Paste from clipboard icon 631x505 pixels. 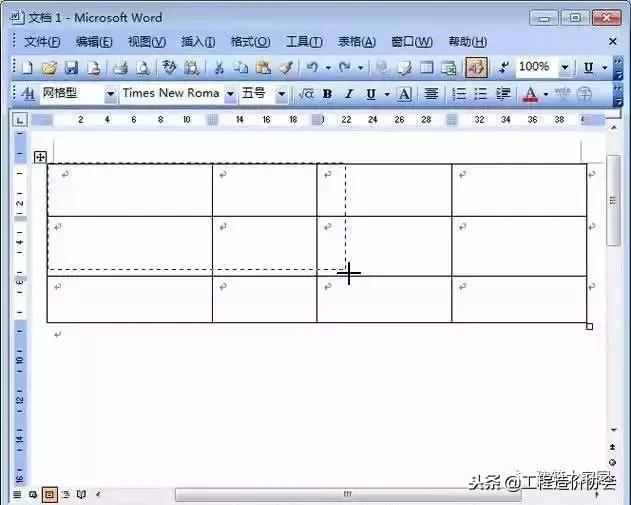(x=263, y=68)
